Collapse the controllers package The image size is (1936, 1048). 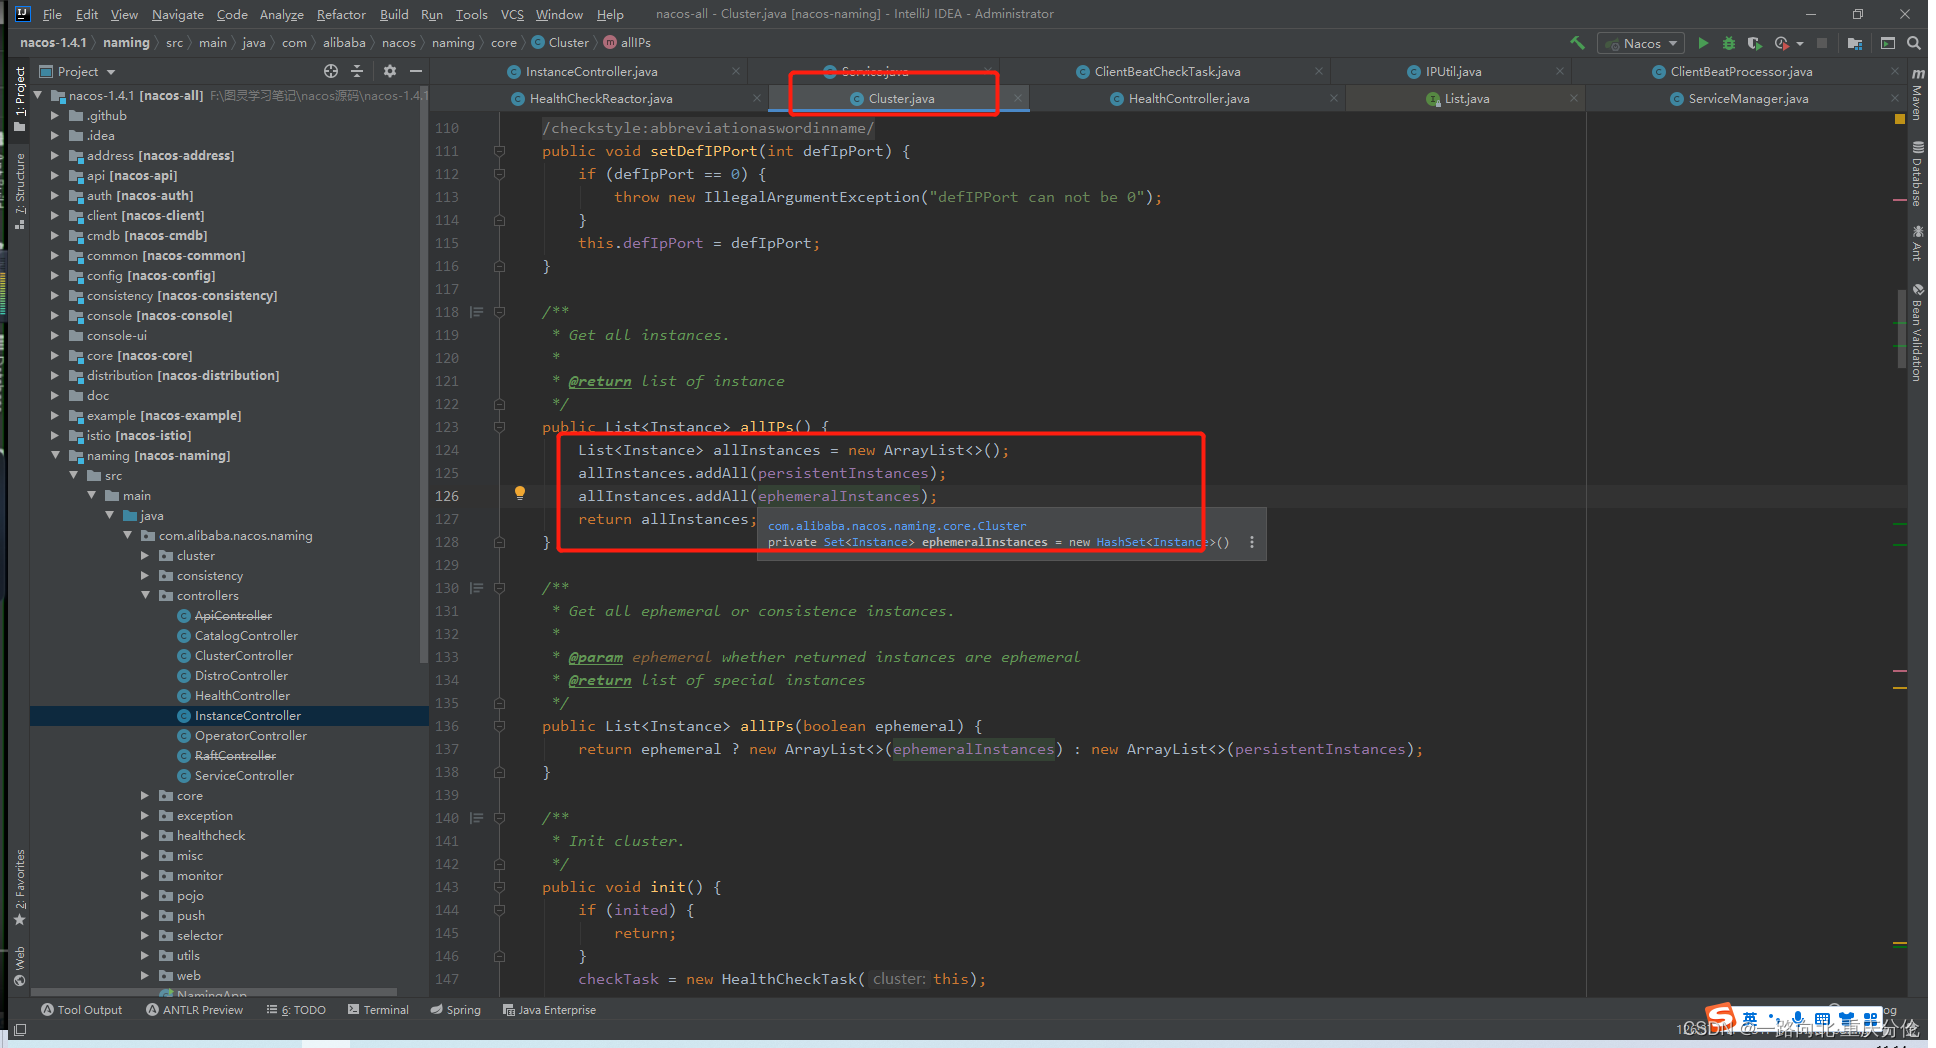(146, 595)
